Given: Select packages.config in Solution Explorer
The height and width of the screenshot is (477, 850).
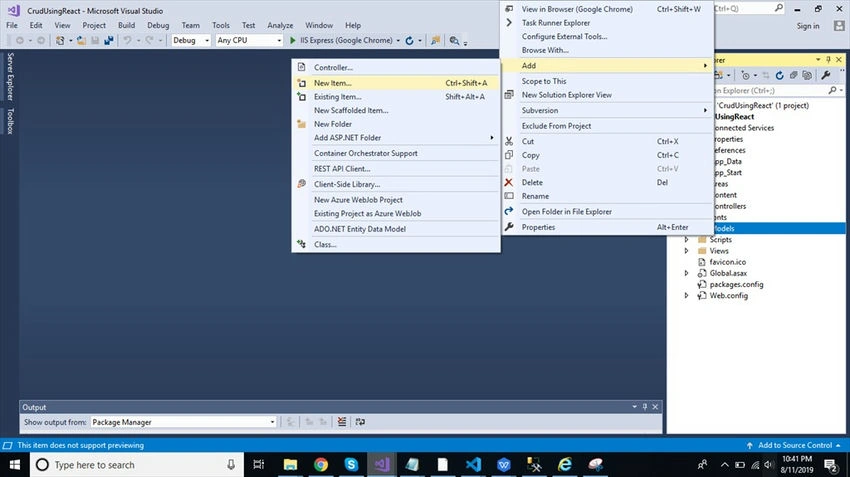Looking at the screenshot, I should tap(736, 285).
